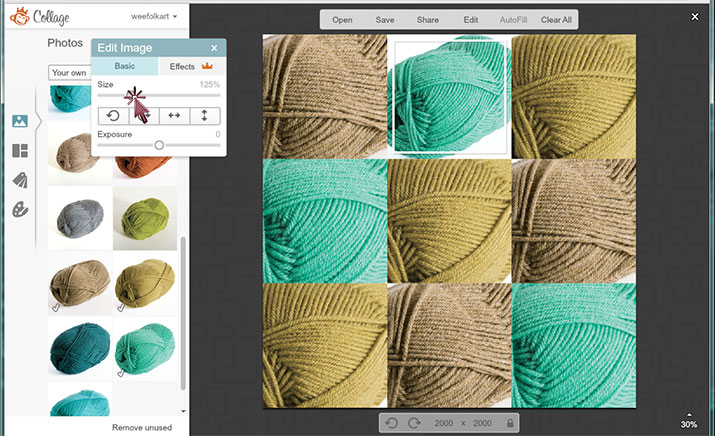Viewport: 715px width, 436px height.
Task: Click the rotate counterclockwise button in Edit Image
Action: (x=113, y=116)
